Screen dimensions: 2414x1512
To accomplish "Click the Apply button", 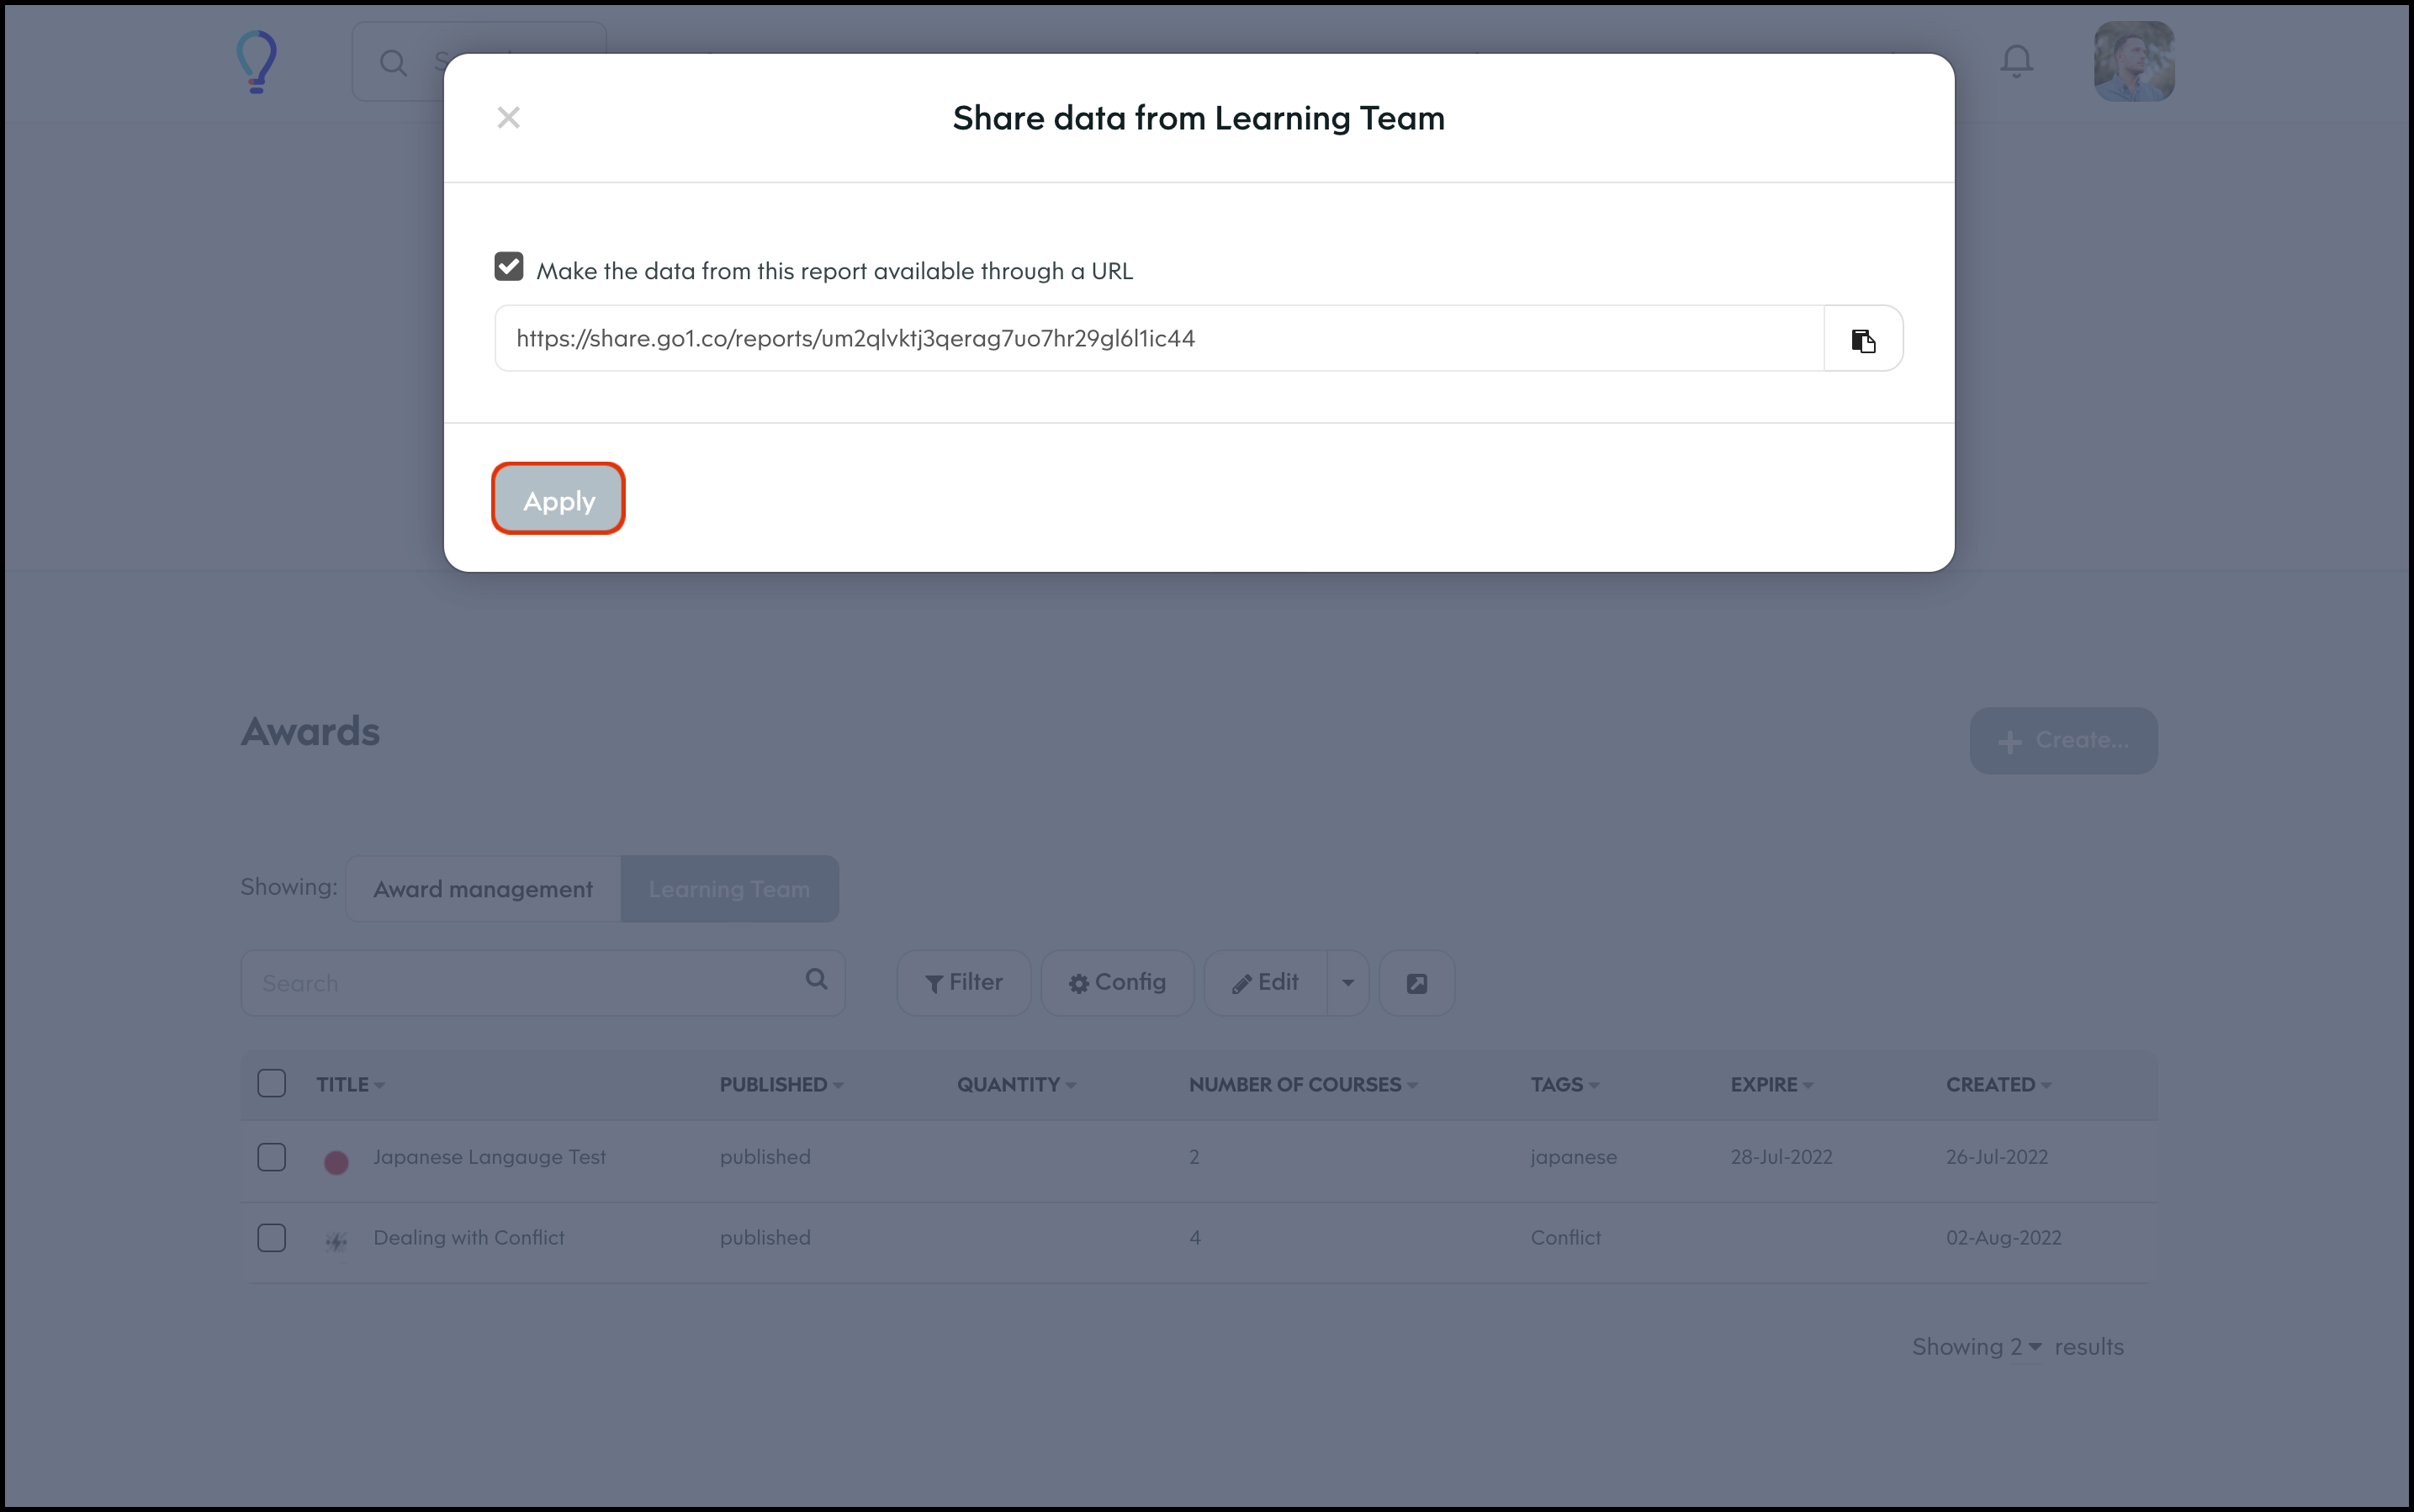I will tap(558, 499).
